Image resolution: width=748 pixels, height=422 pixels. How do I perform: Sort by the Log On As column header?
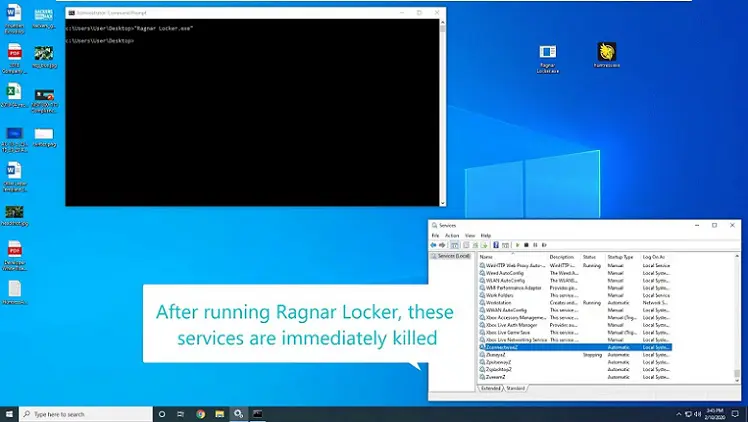click(656, 257)
